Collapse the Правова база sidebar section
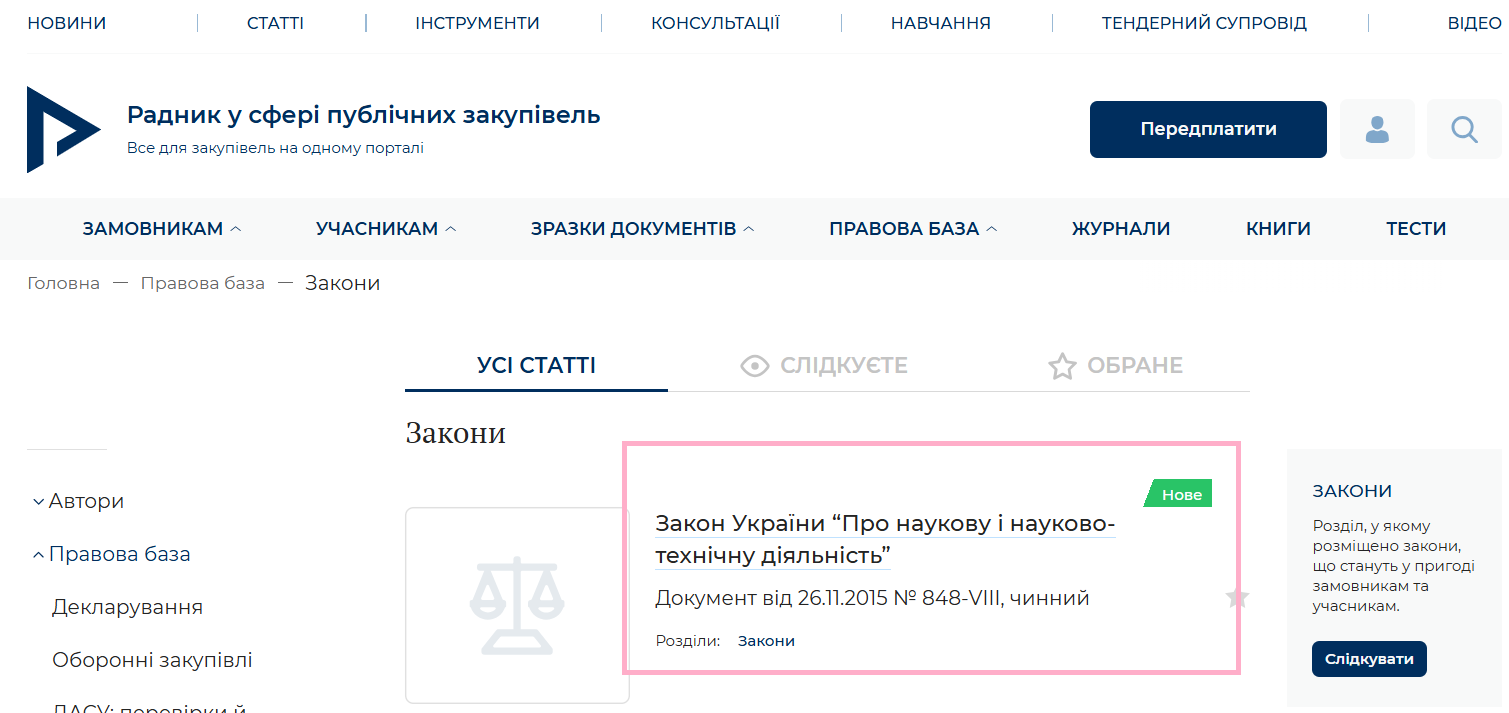Screen dimensions: 1509x713 [111, 554]
